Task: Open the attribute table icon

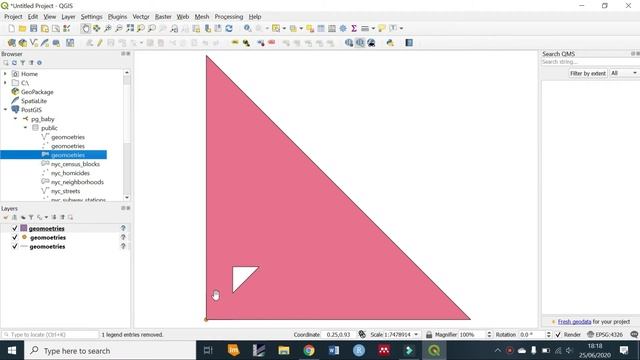Action: (x=321, y=28)
